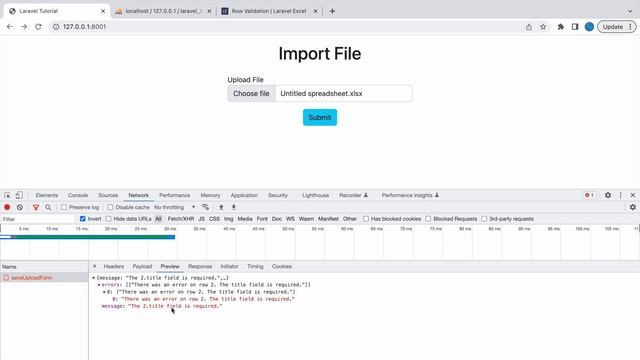
Task: Click the Chrome Update button
Action: coord(617,27)
